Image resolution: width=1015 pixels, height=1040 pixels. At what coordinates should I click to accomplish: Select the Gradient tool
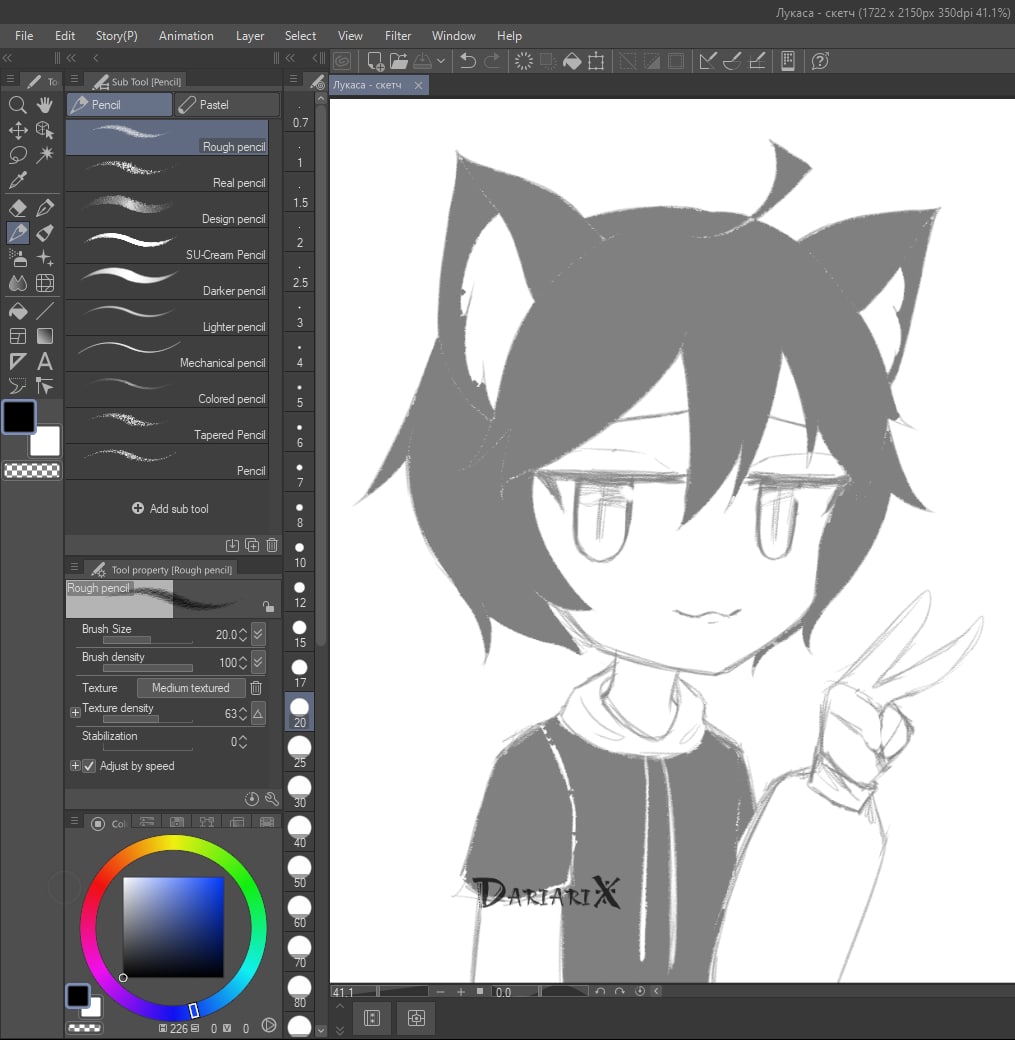(x=44, y=336)
